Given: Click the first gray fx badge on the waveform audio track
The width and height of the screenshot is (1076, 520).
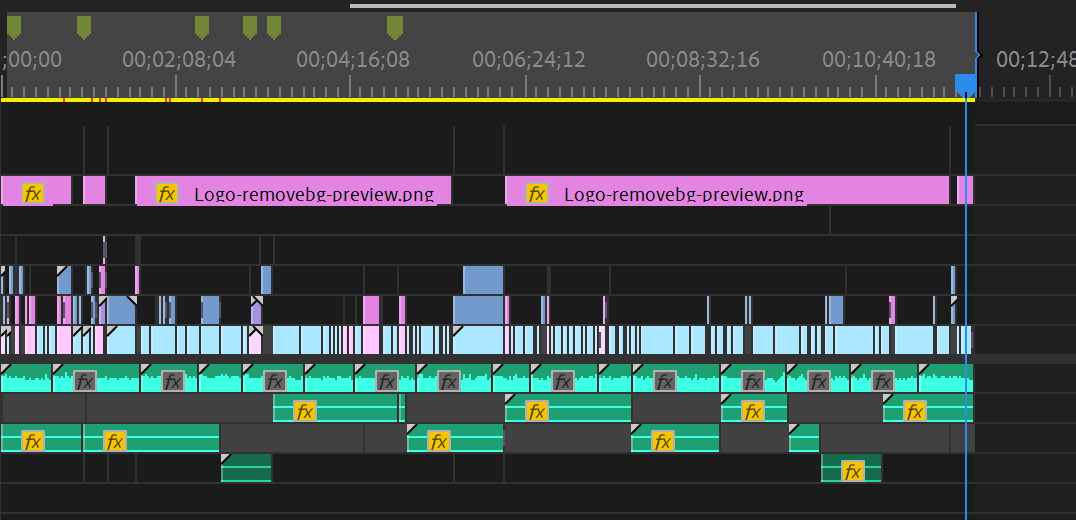Looking at the screenshot, I should [84, 381].
